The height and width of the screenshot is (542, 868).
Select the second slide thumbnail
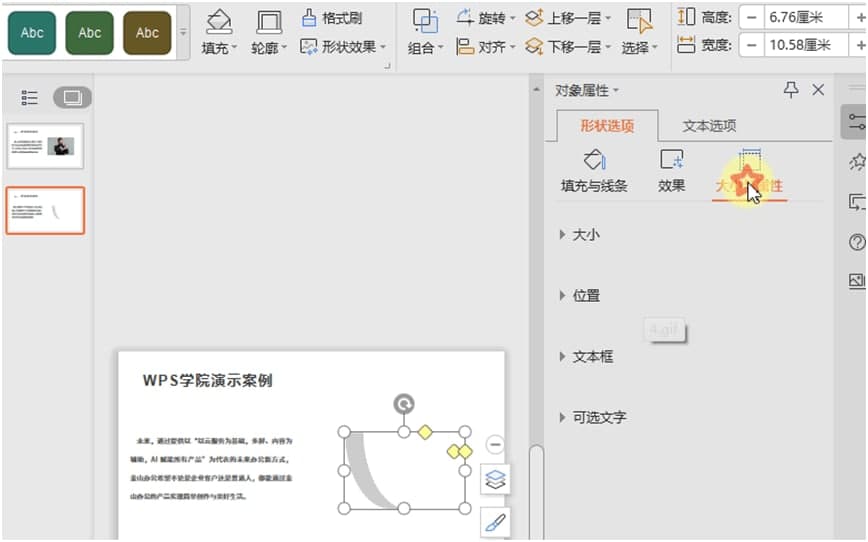(45, 211)
